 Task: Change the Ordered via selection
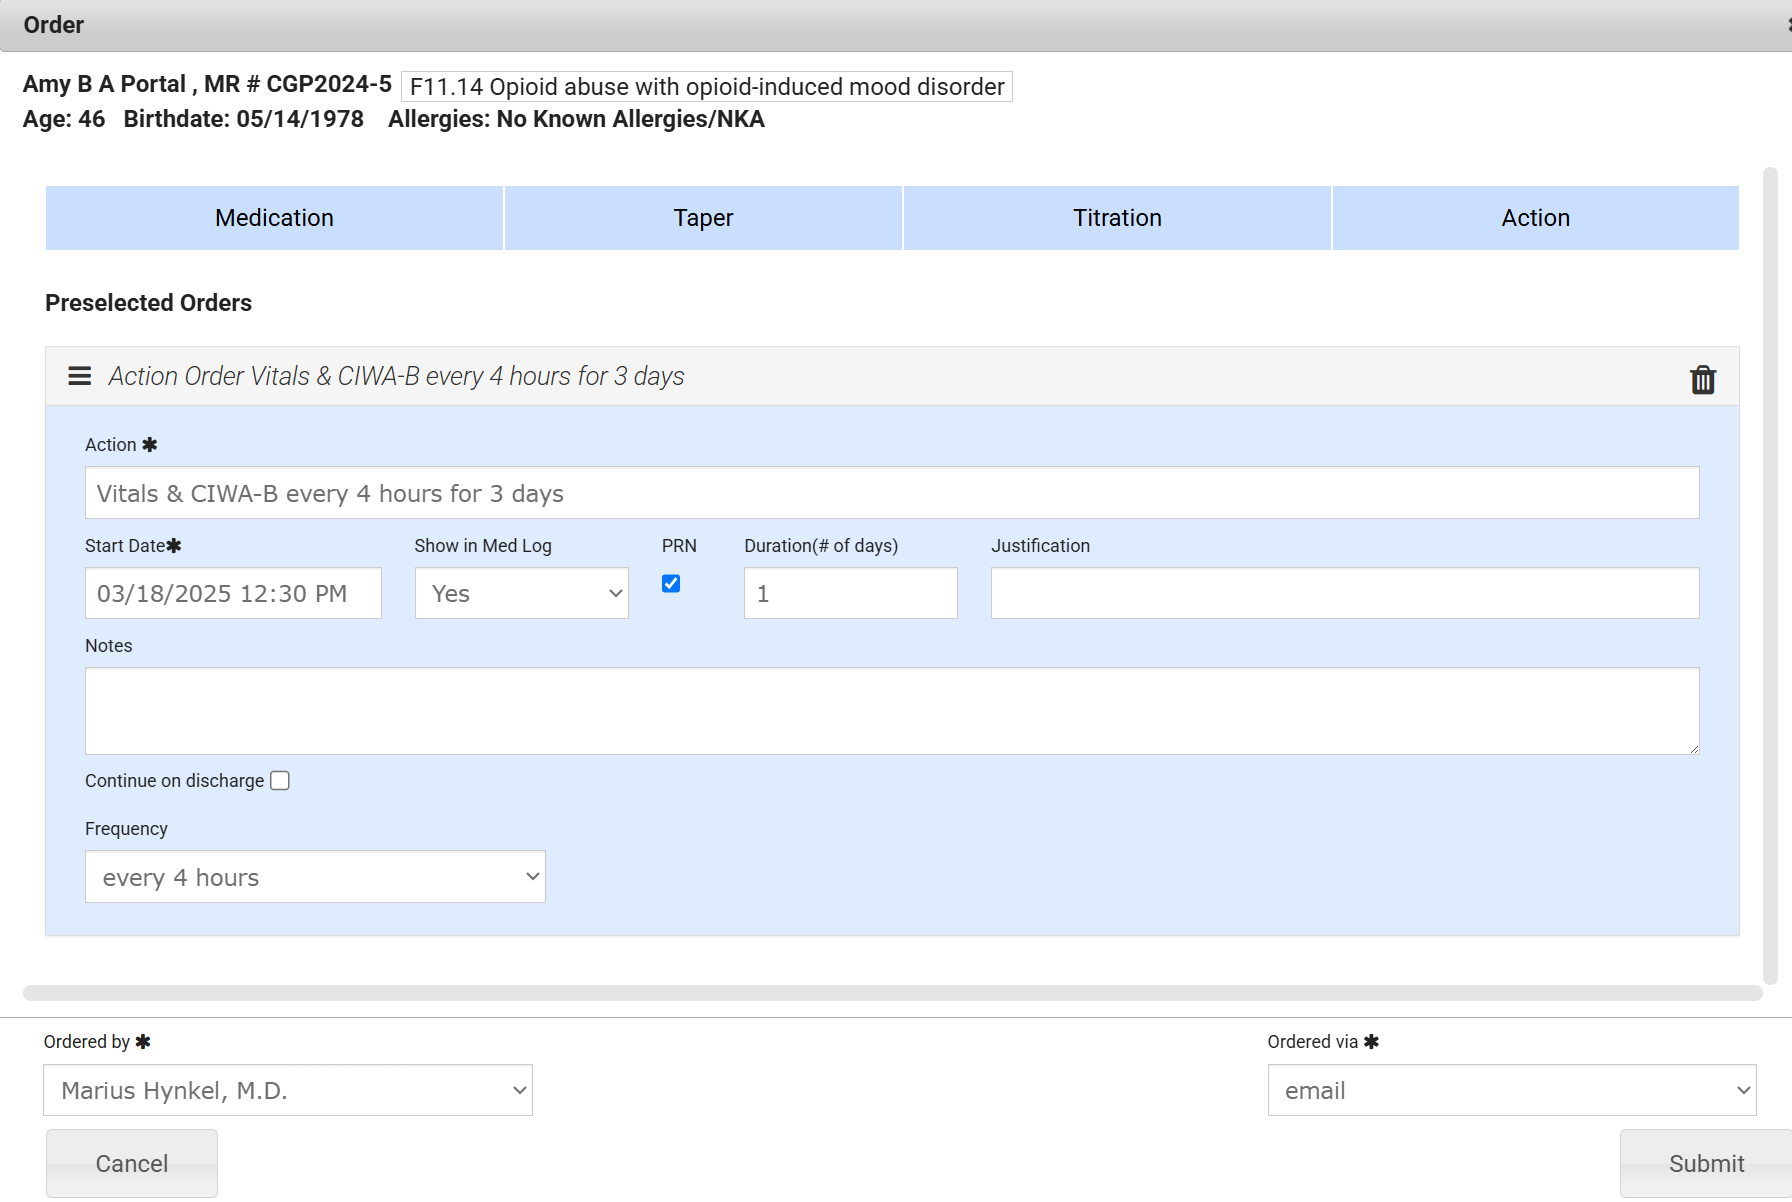tap(1511, 1090)
